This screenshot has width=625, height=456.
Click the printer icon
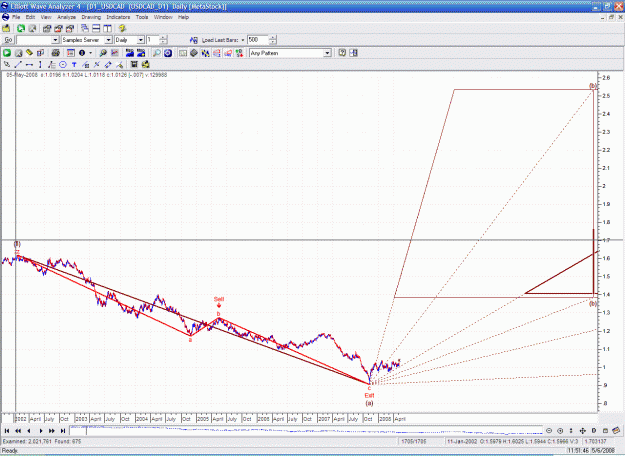tap(55, 53)
